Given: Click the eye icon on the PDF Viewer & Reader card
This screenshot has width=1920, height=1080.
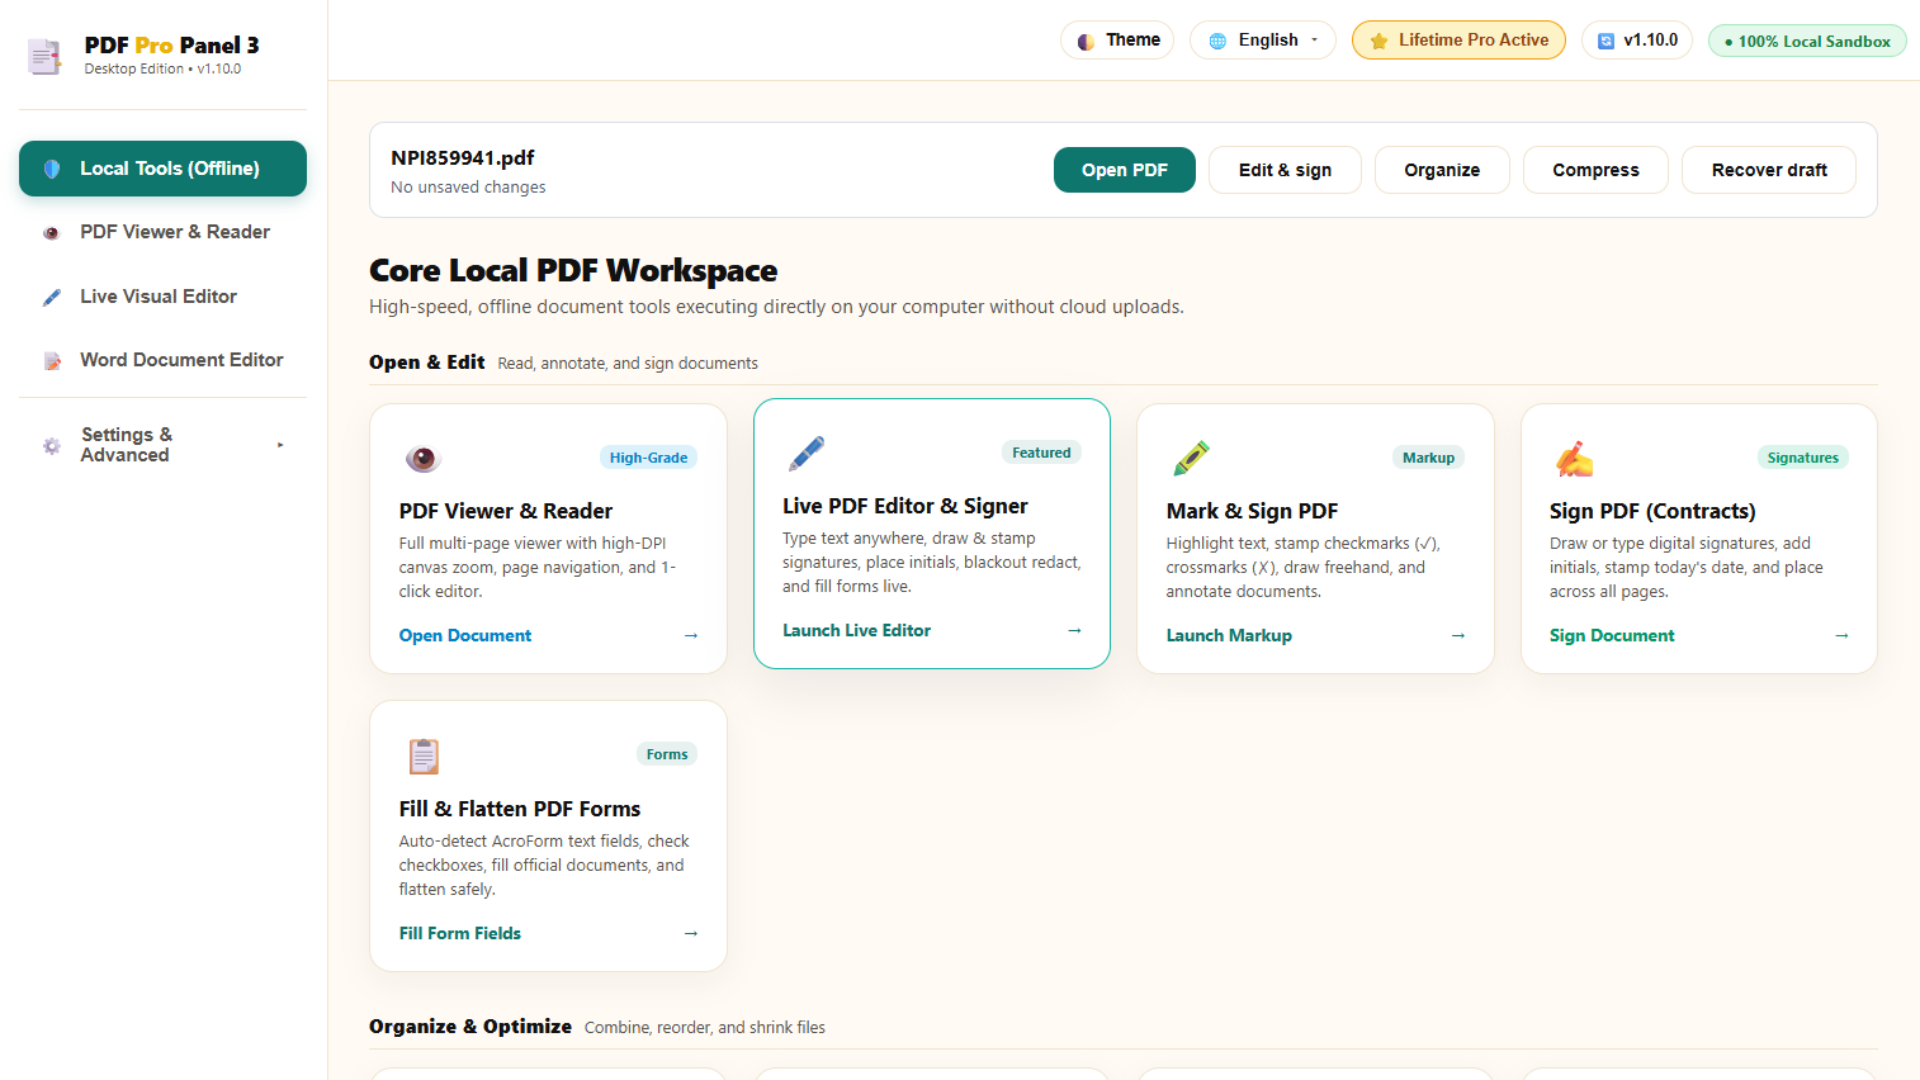Looking at the screenshot, I should (x=423, y=458).
